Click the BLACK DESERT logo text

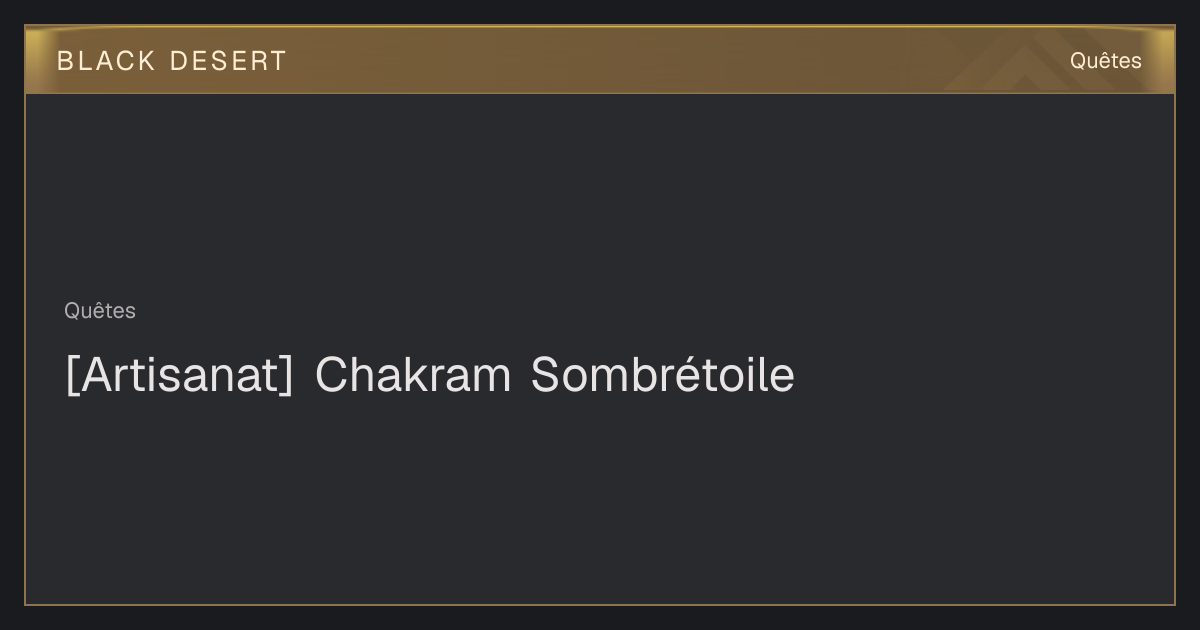point(172,61)
